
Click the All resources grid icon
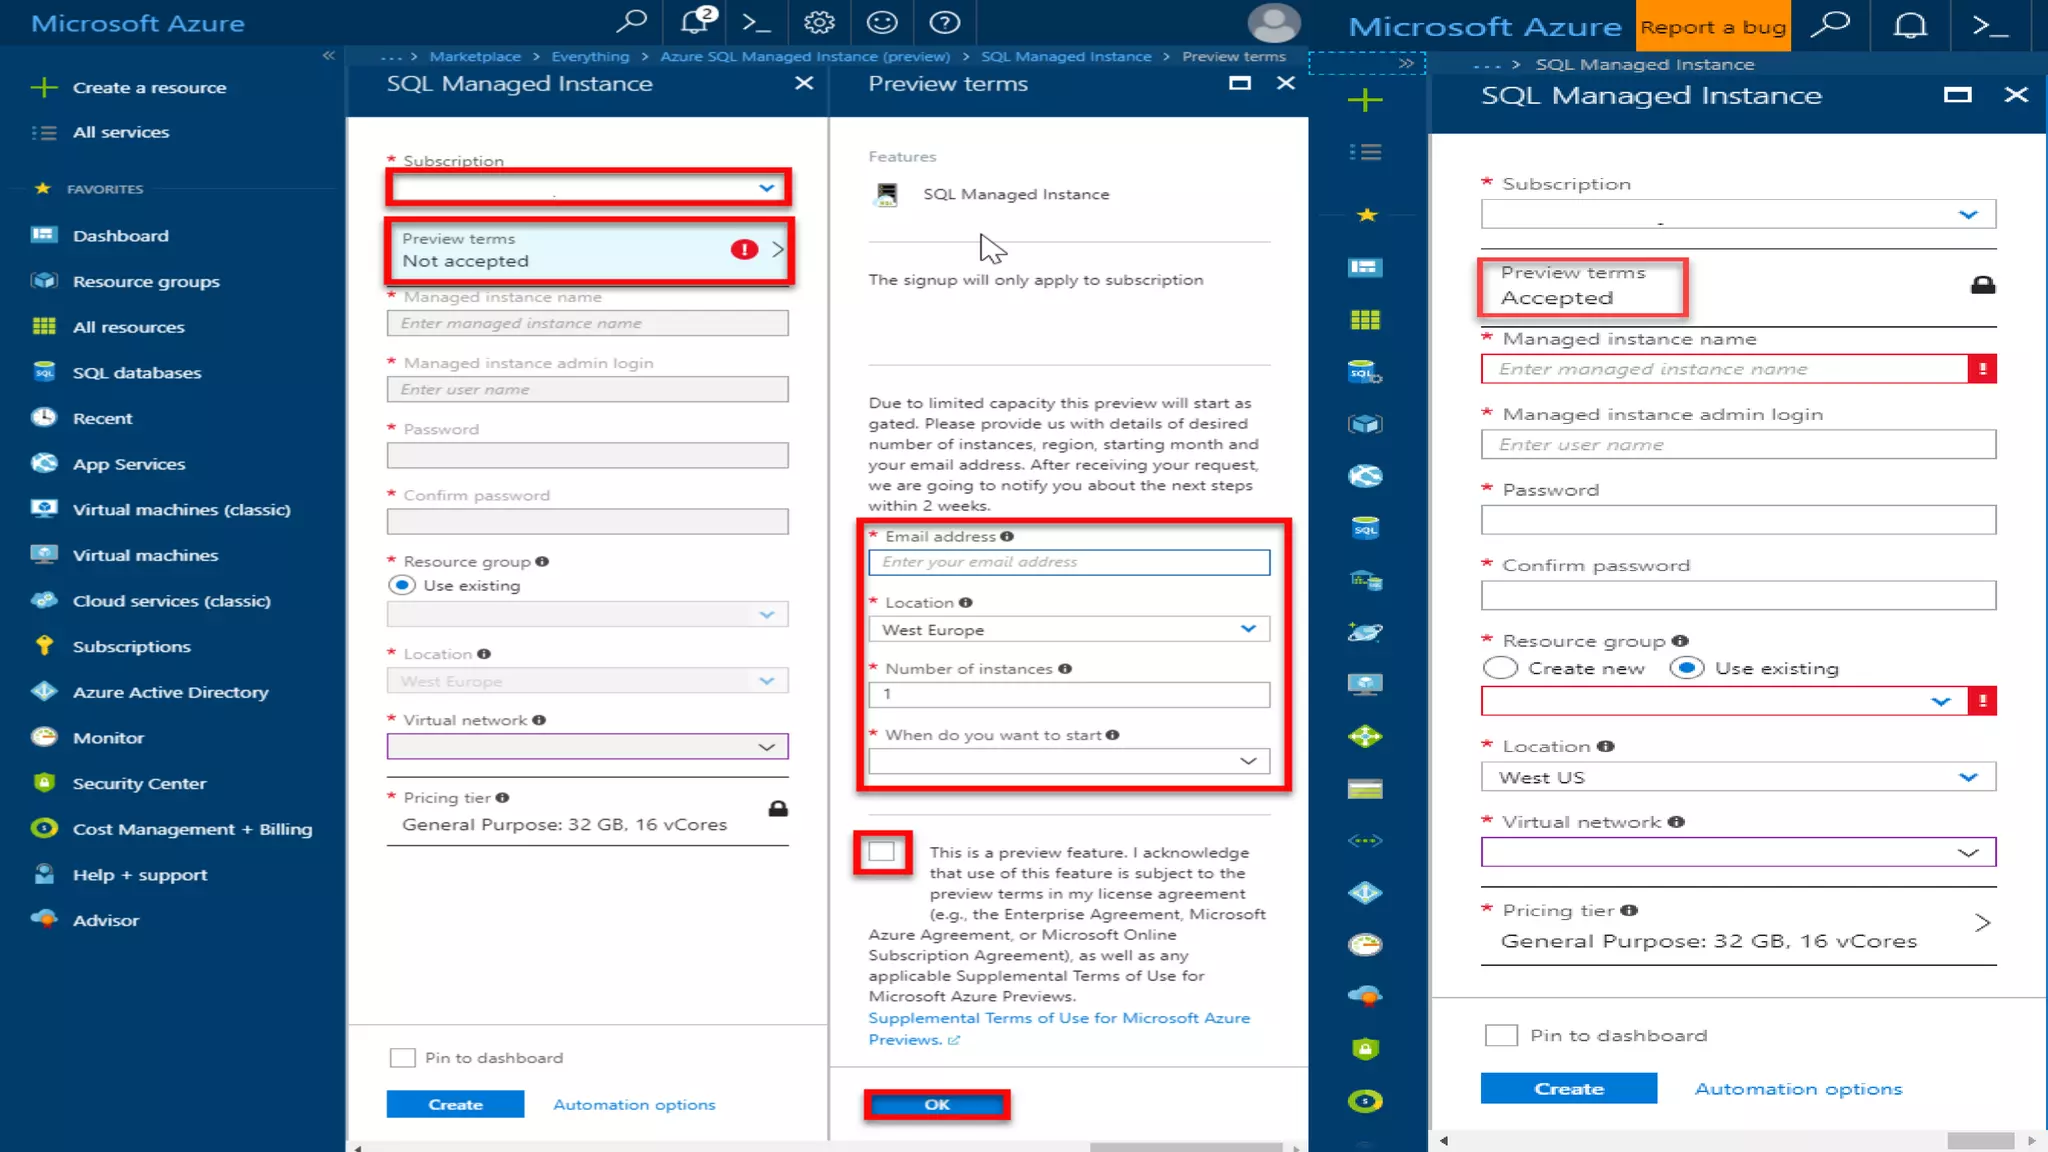(x=44, y=326)
